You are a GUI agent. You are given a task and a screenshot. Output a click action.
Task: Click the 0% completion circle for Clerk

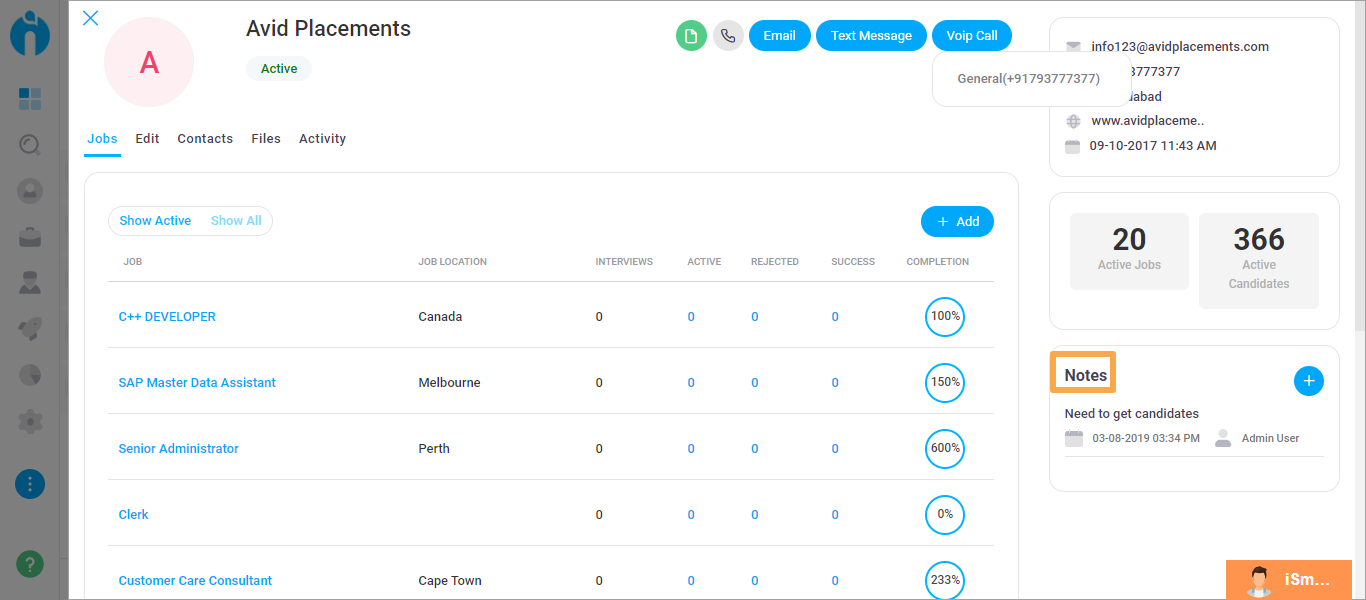[945, 514]
